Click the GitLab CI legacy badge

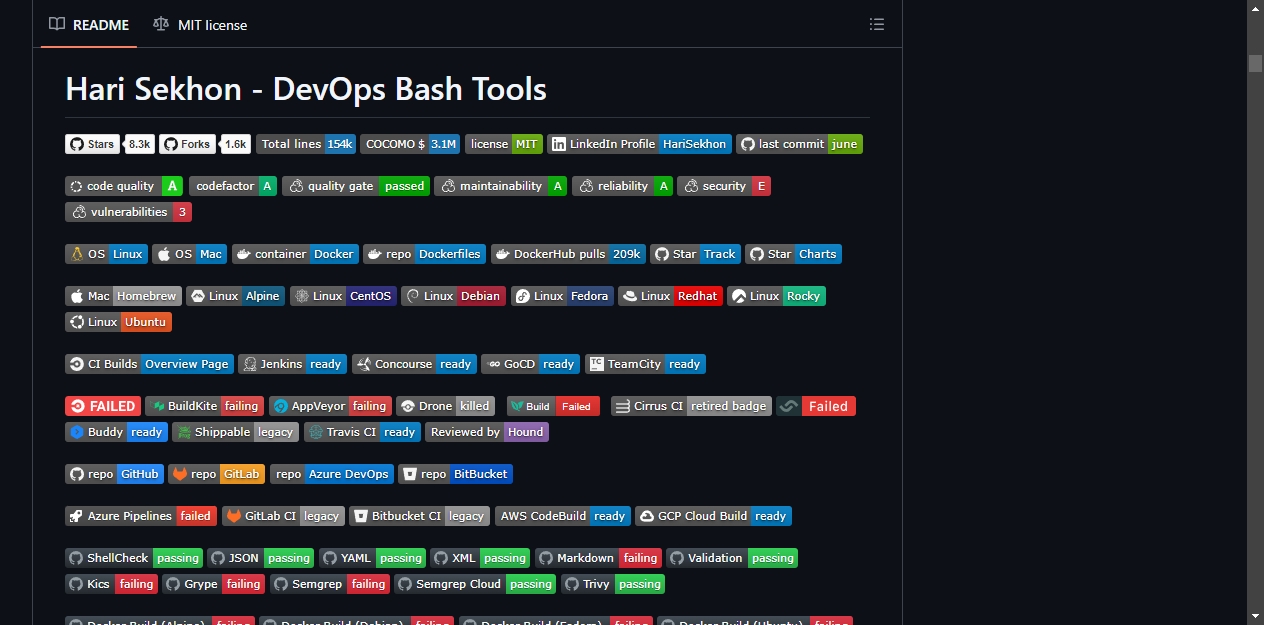pos(283,516)
